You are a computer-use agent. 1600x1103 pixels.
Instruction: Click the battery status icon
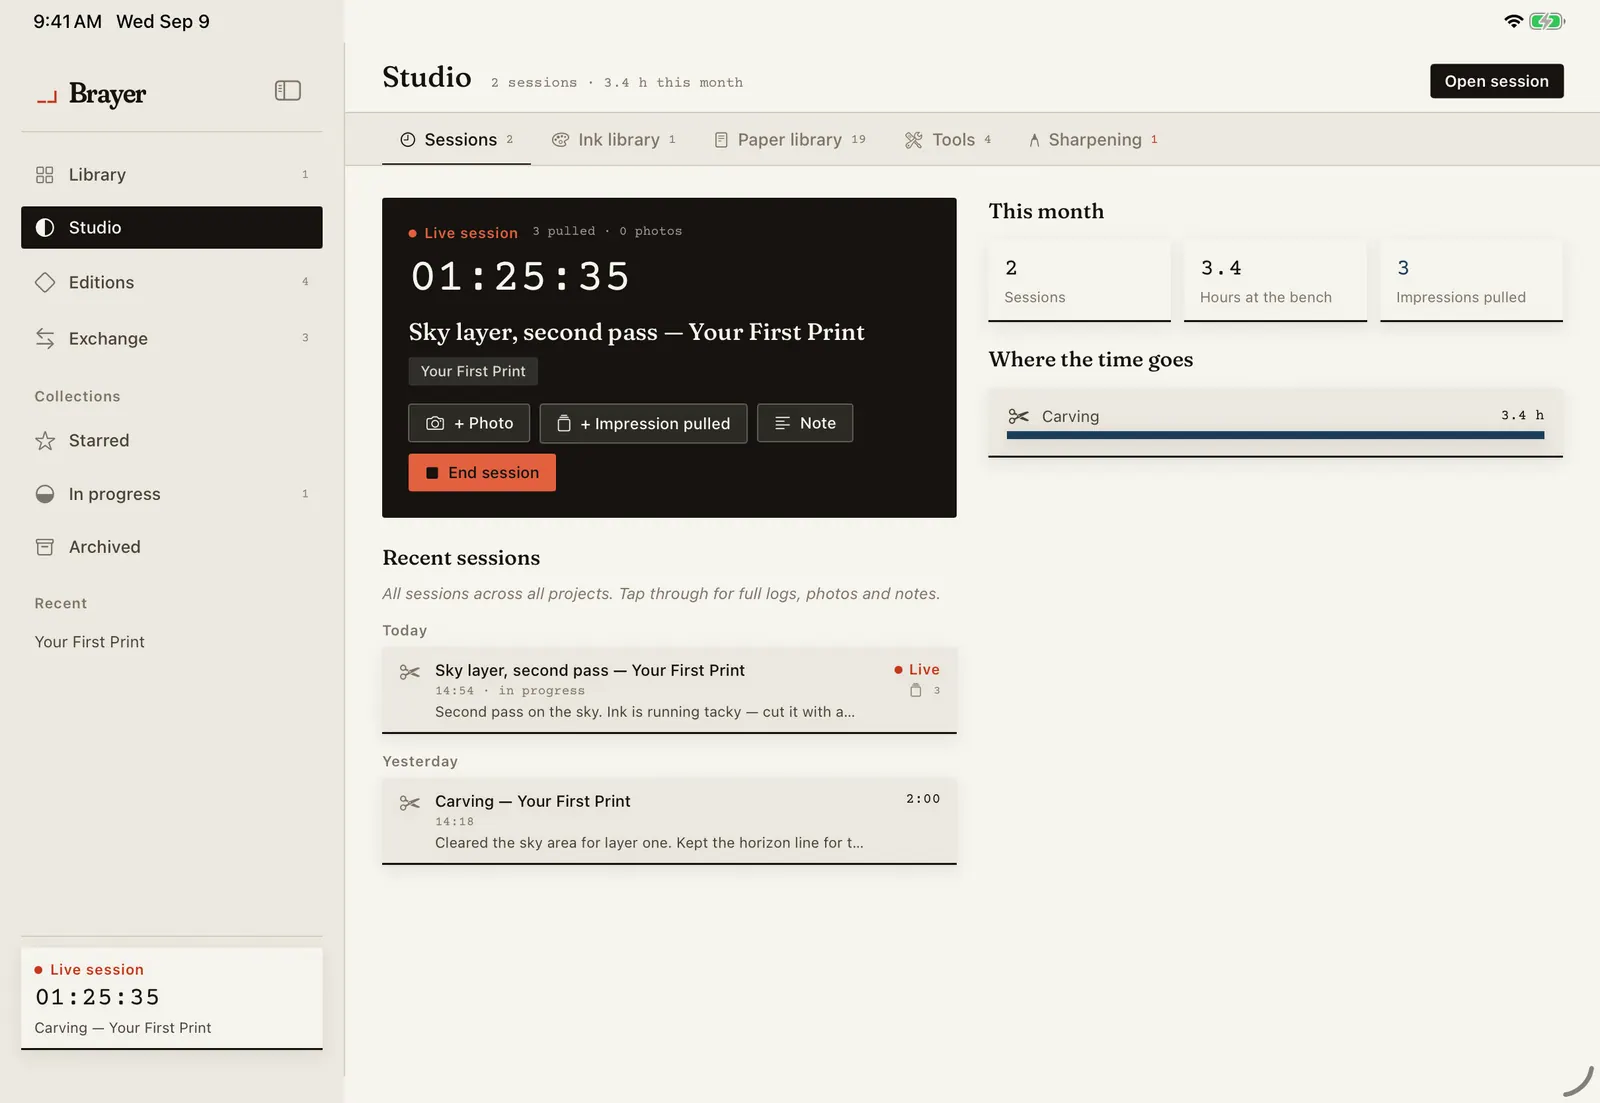(x=1547, y=21)
